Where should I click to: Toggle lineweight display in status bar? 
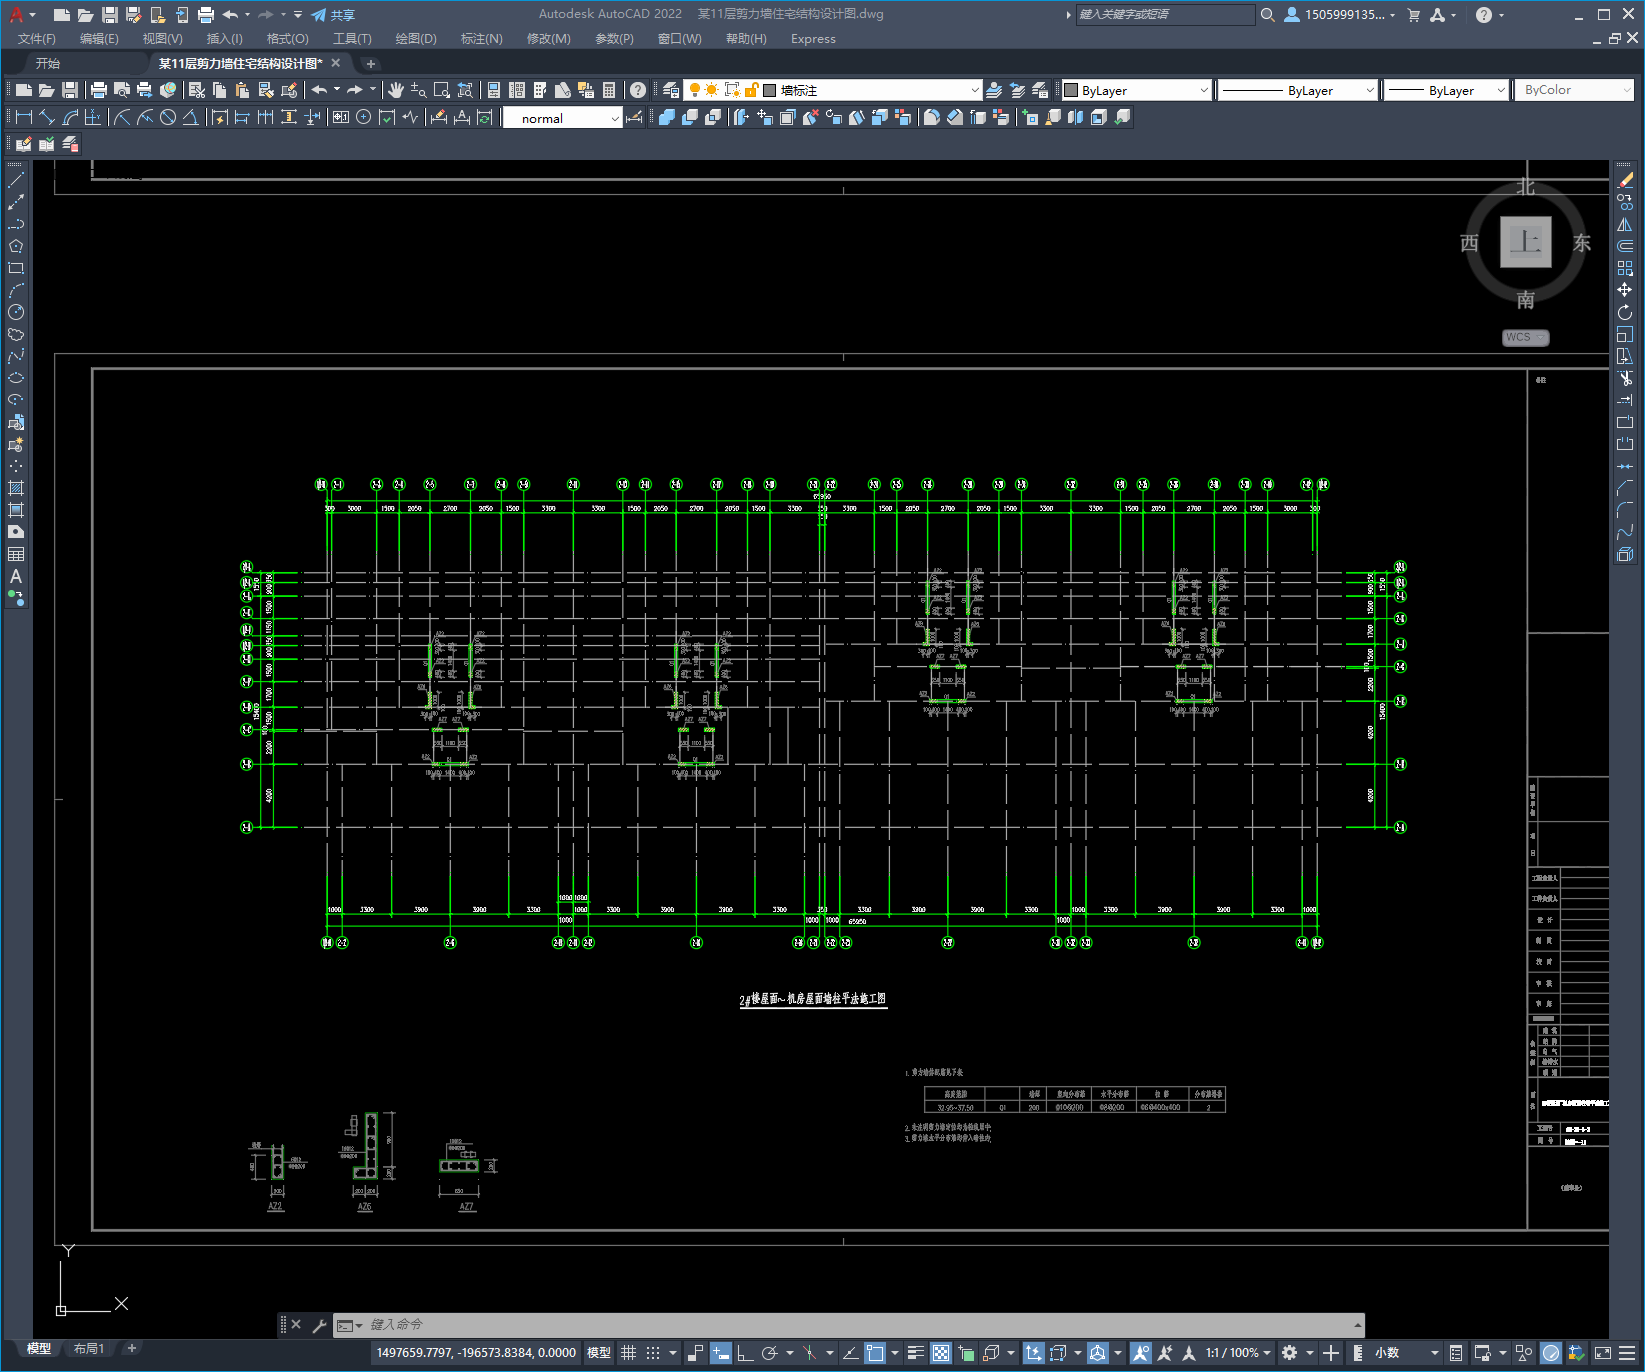916,1353
